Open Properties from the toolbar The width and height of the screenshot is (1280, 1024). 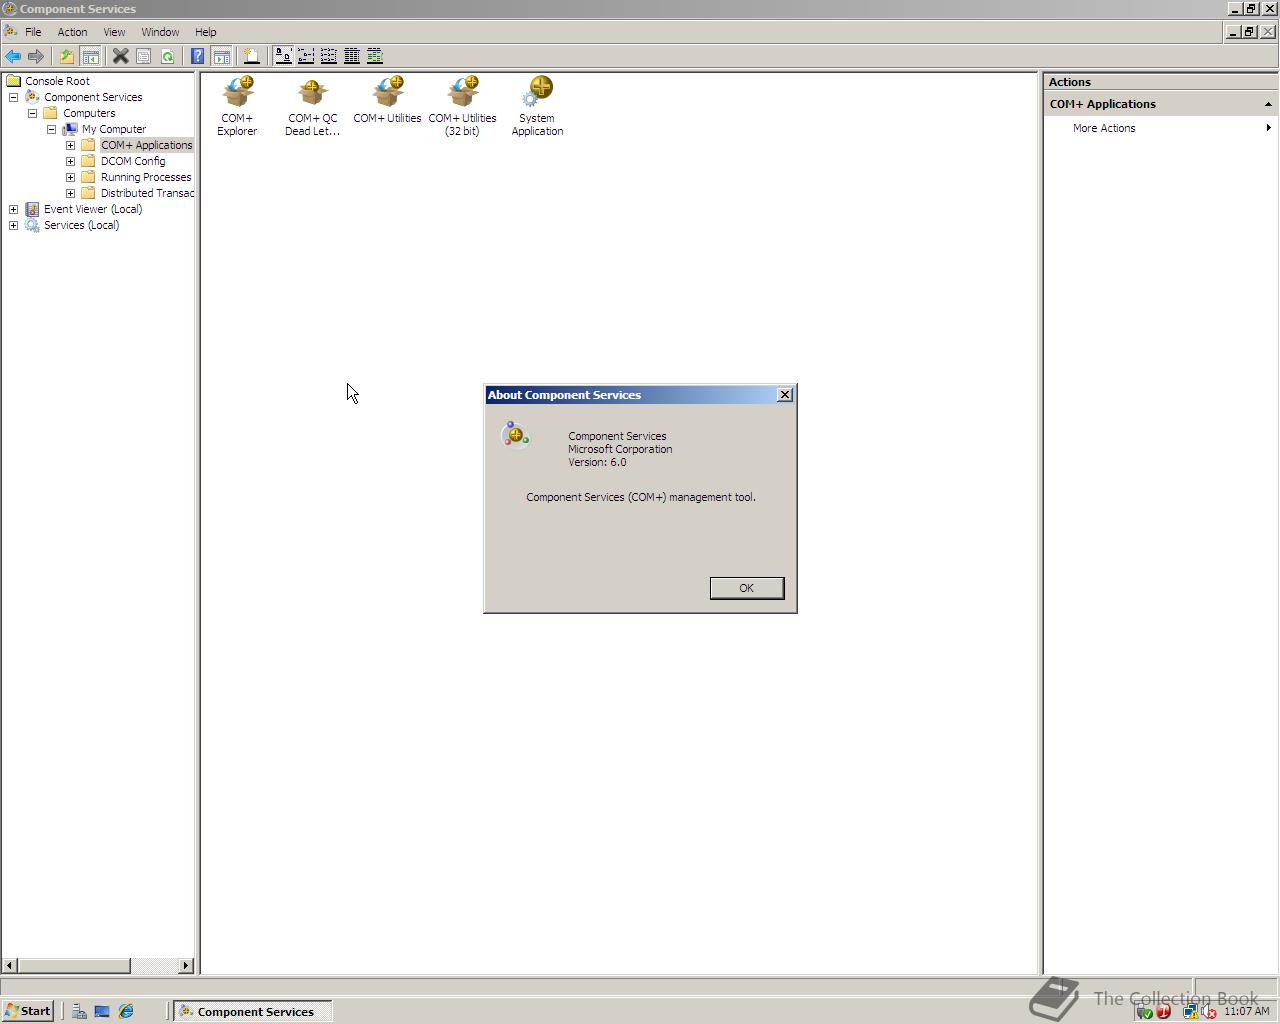143,56
